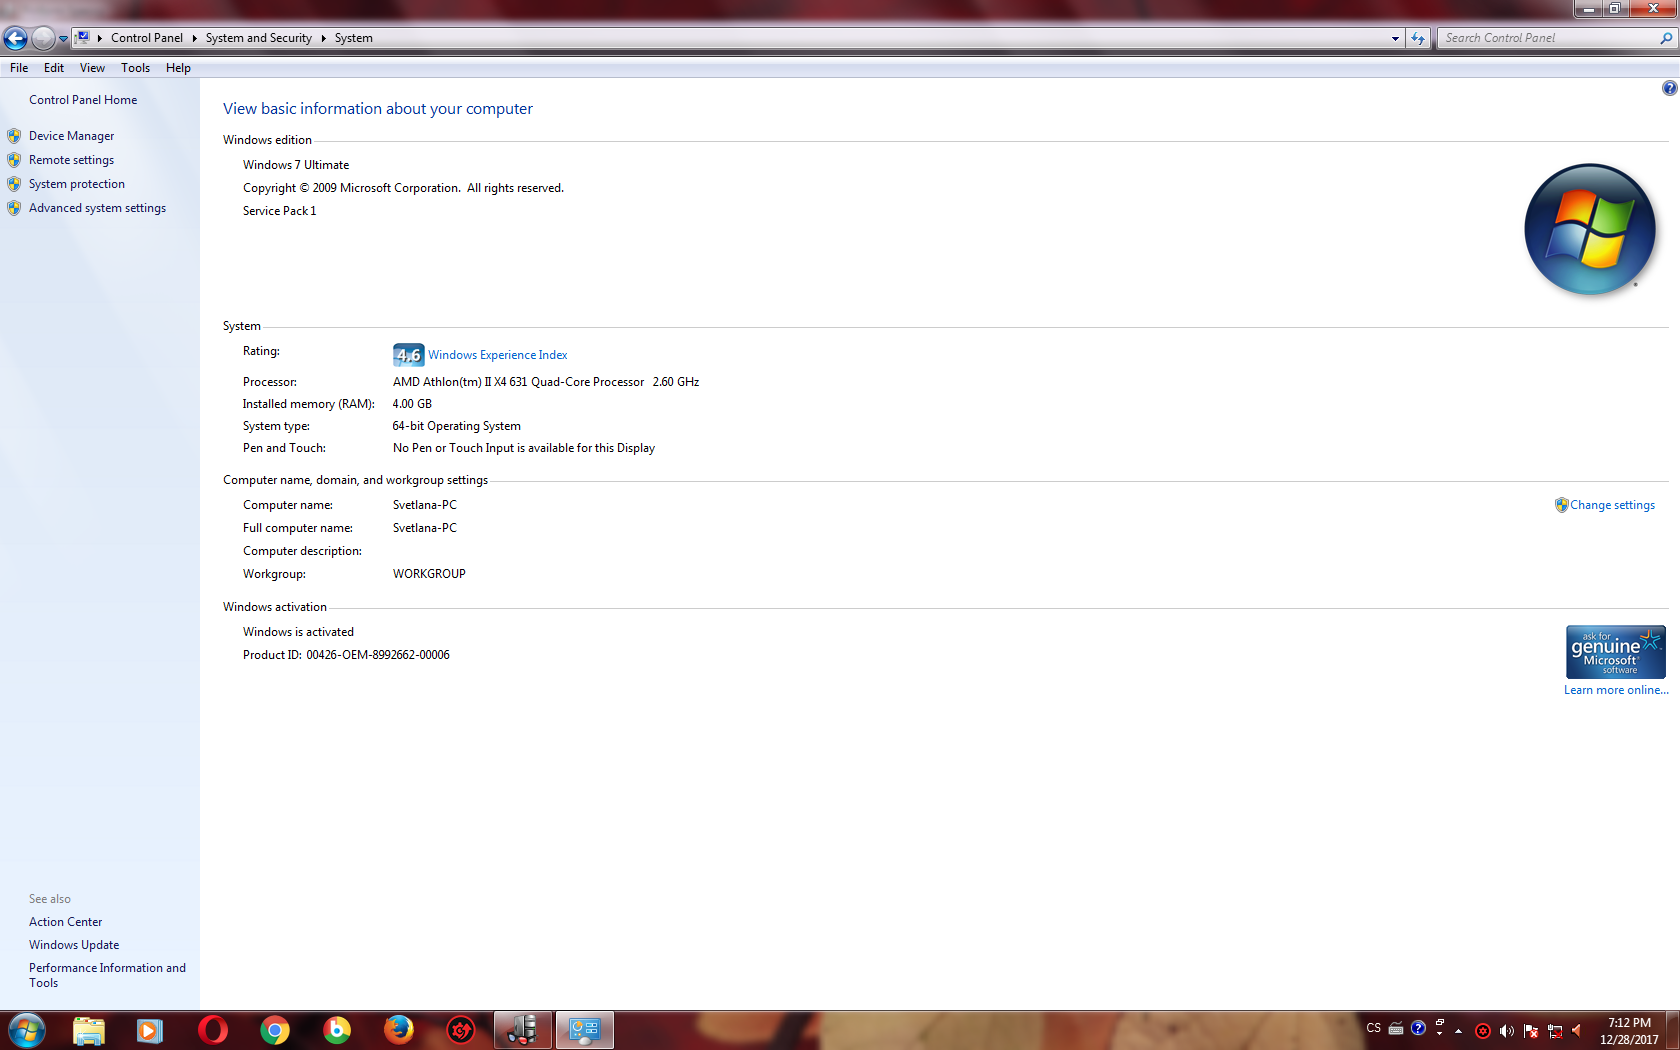This screenshot has height=1050, width=1680.
Task: Select the System breadcrumb in address bar
Action: point(354,38)
